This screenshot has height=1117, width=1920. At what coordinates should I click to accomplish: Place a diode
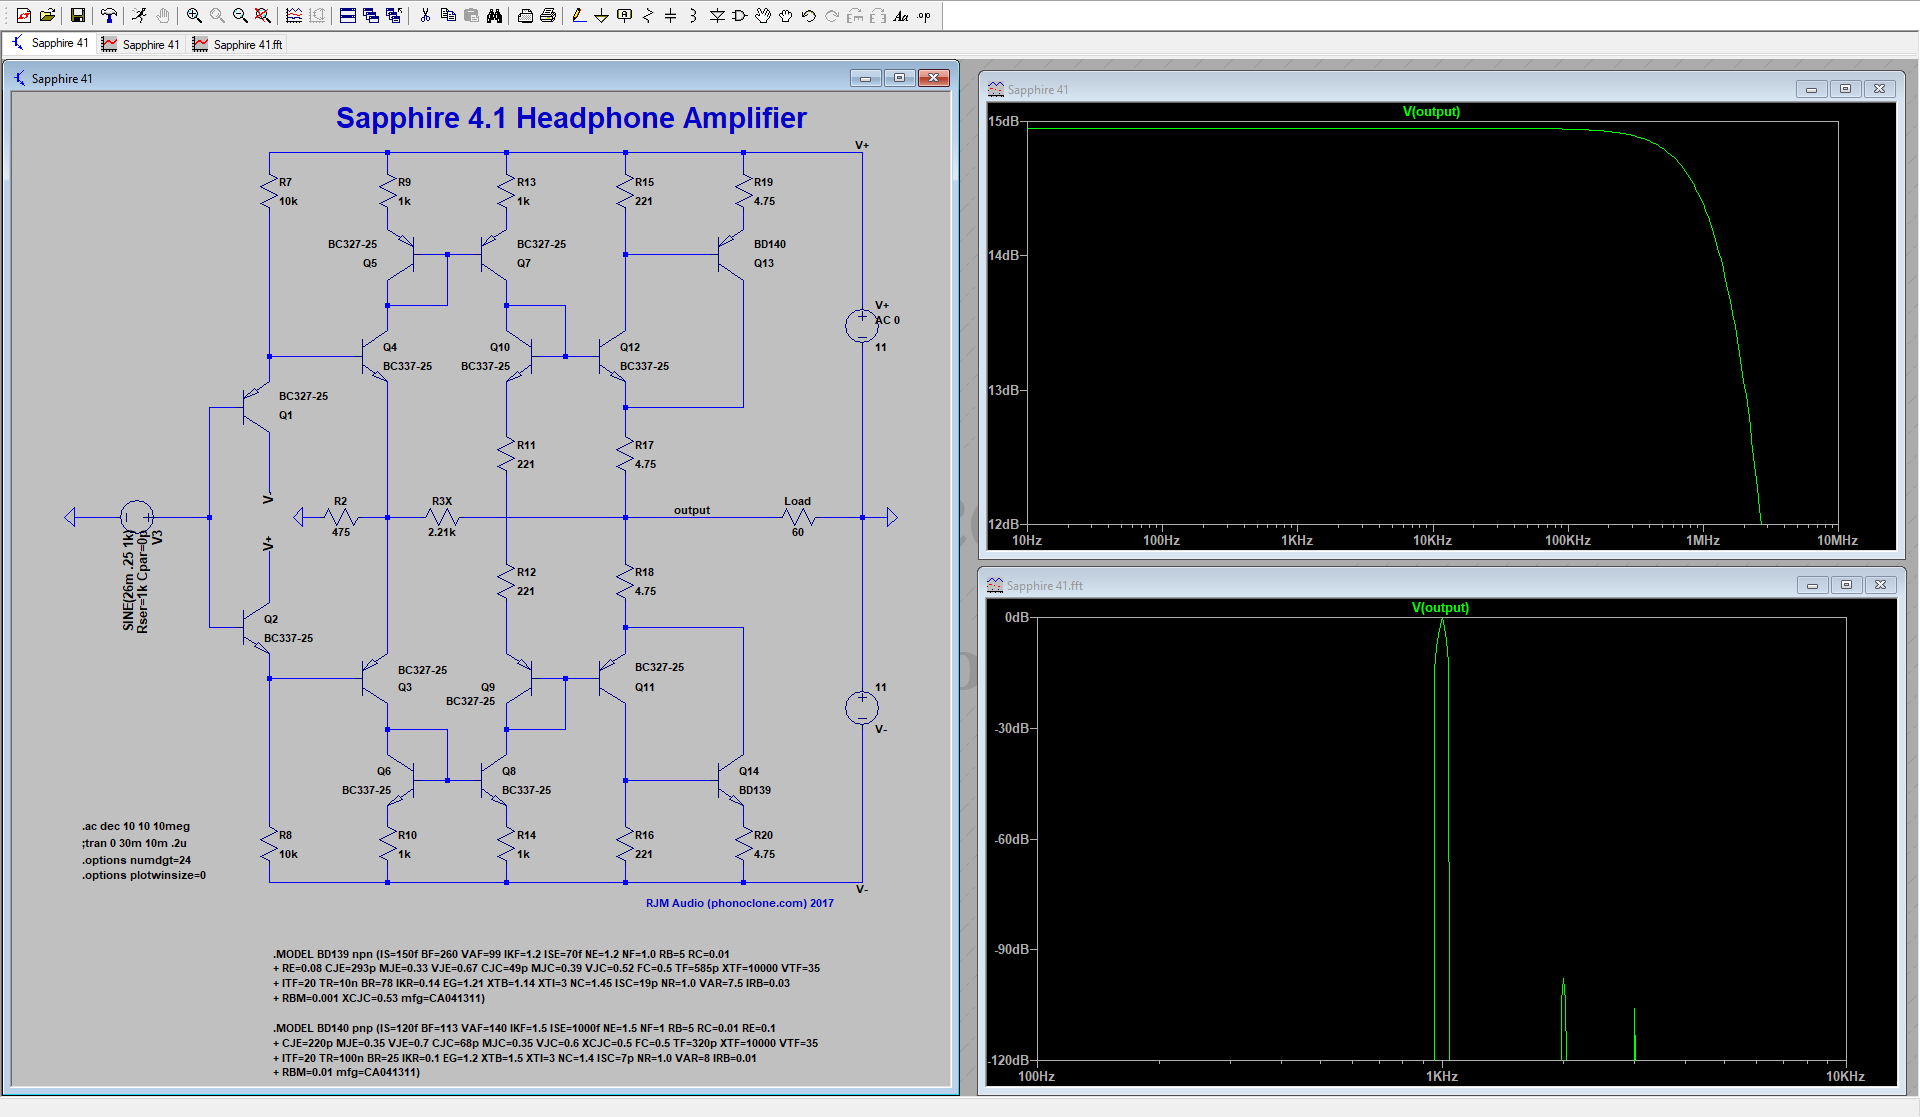717,15
